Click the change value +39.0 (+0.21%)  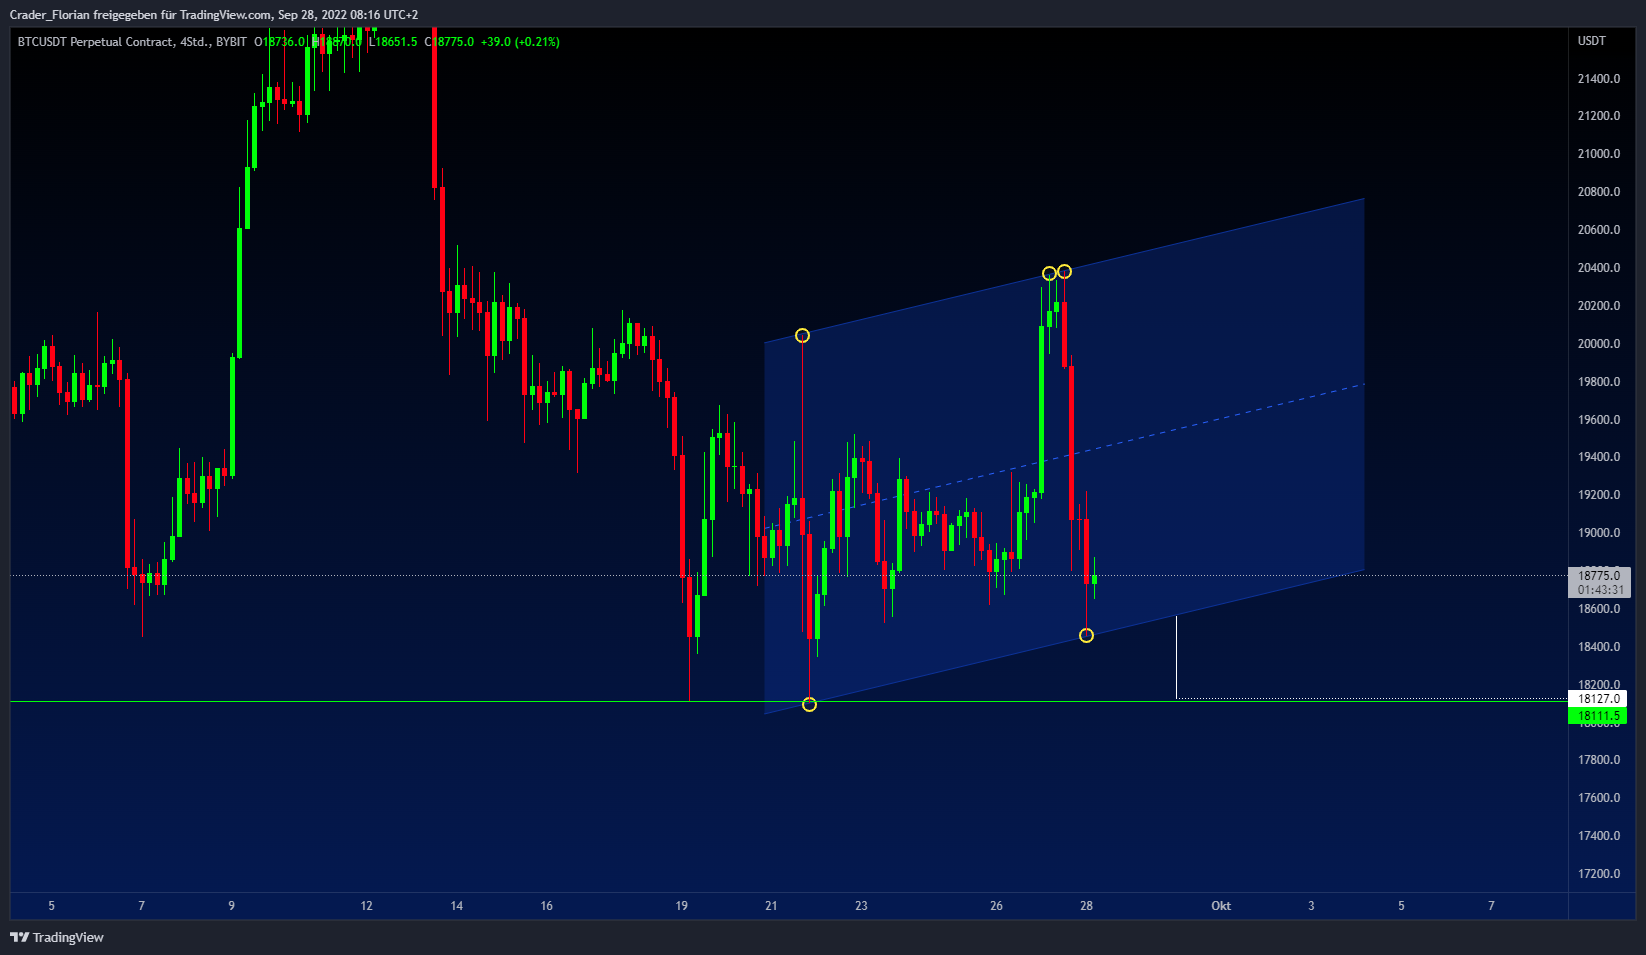pyautogui.click(x=520, y=42)
